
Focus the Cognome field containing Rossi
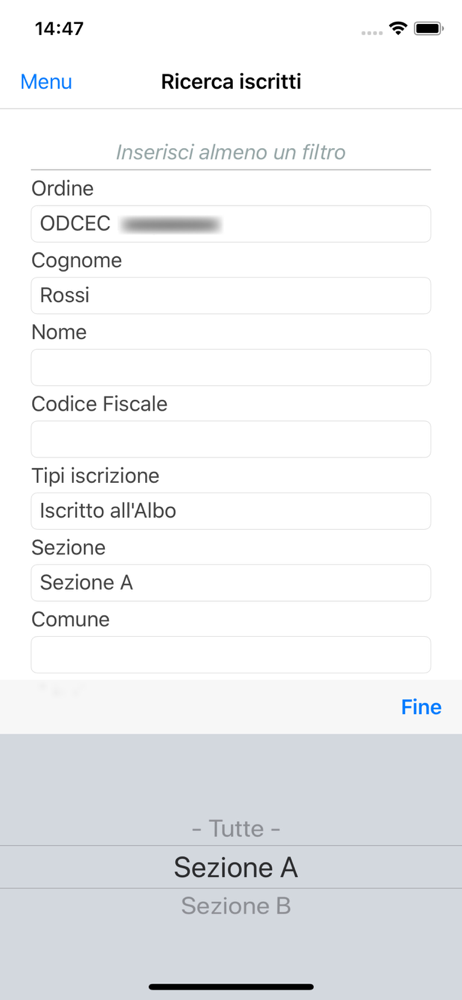231,295
